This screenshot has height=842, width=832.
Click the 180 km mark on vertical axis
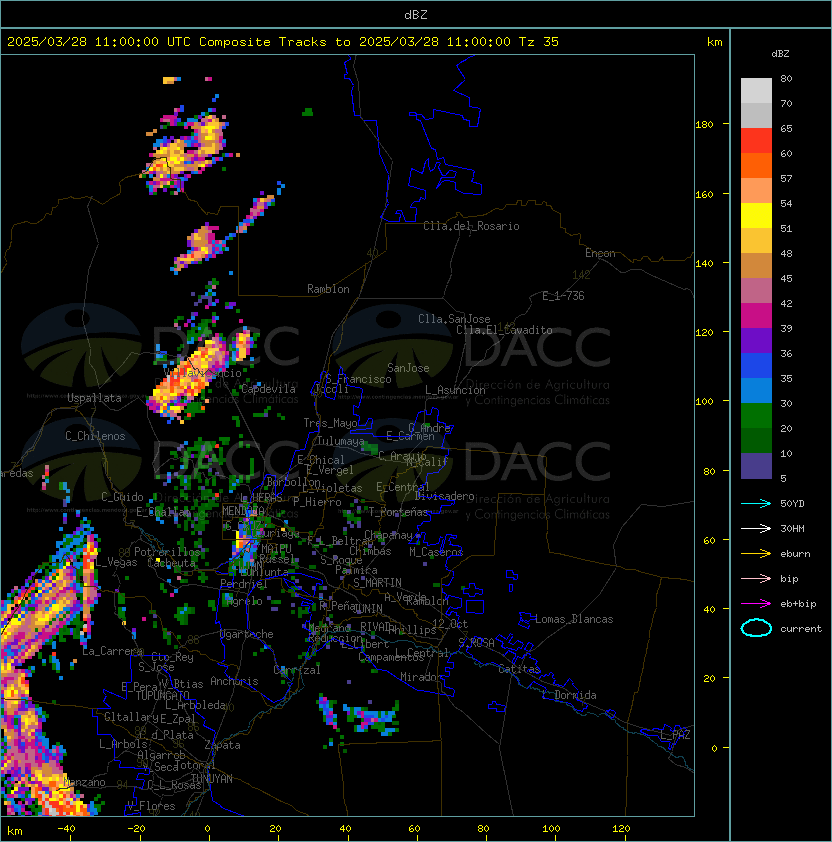point(704,125)
